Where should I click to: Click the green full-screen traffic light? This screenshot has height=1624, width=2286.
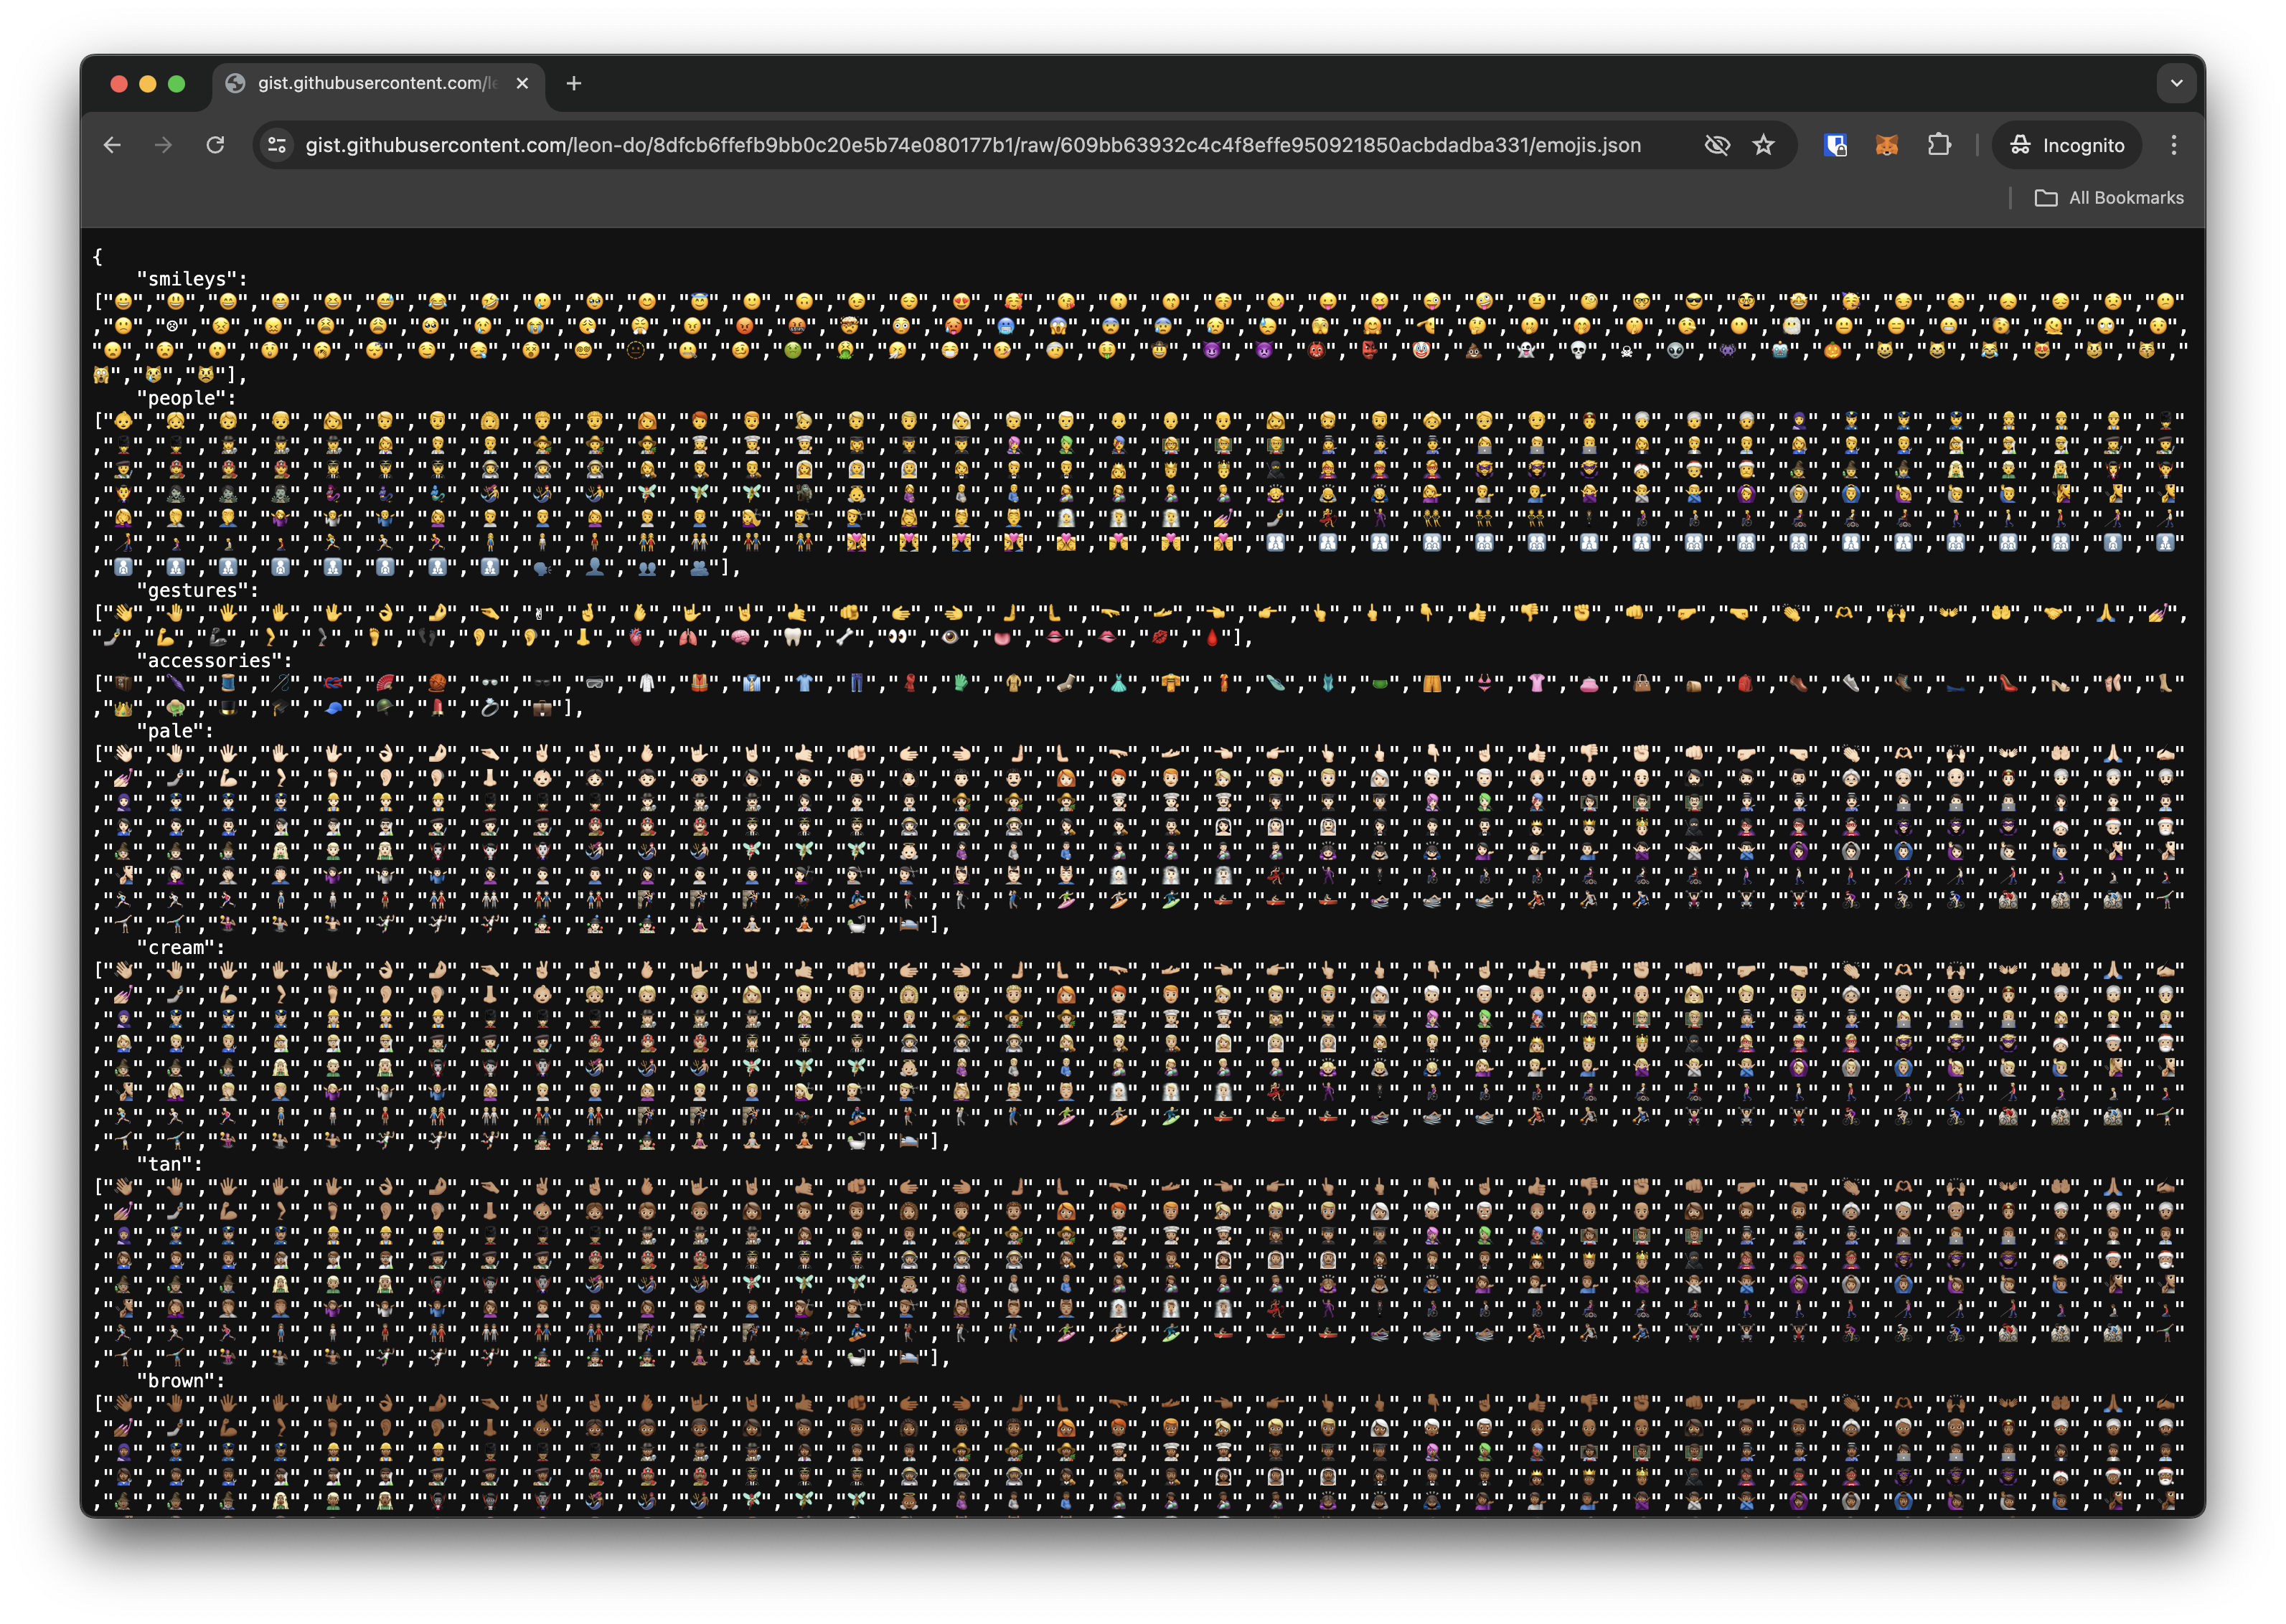178,83
